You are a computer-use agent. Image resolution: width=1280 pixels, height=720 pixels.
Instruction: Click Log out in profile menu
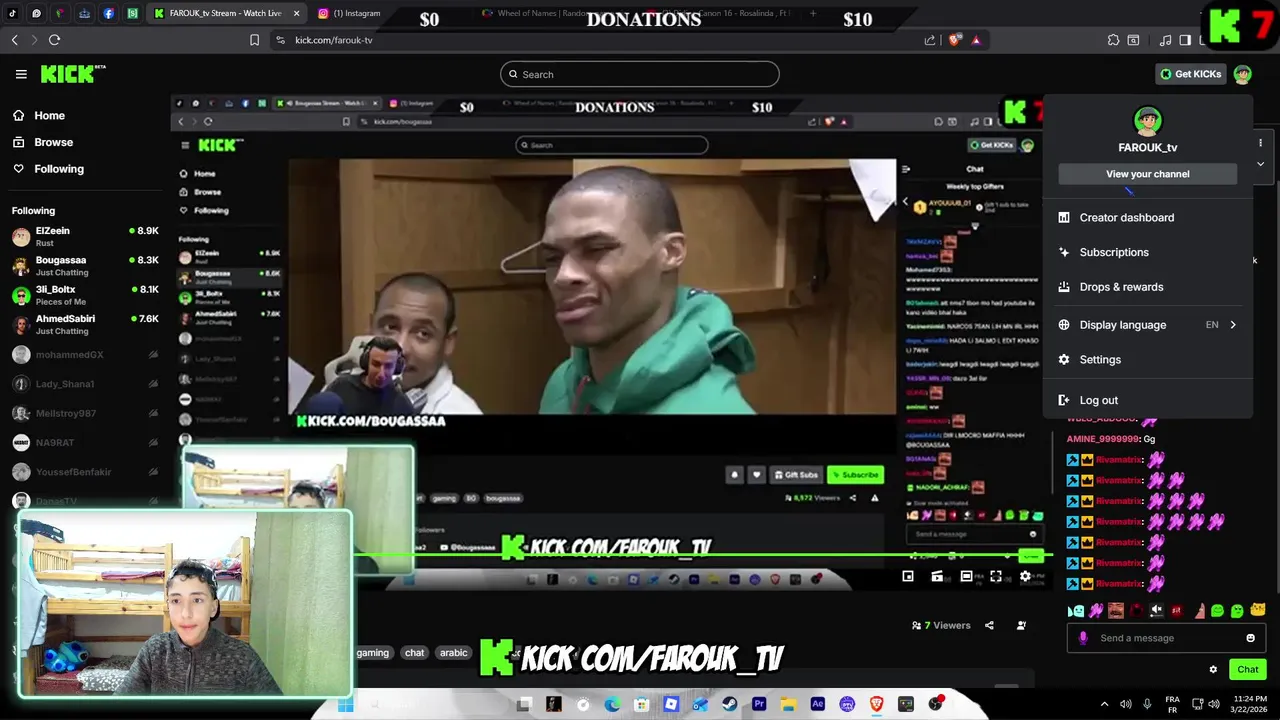coord(1147,400)
